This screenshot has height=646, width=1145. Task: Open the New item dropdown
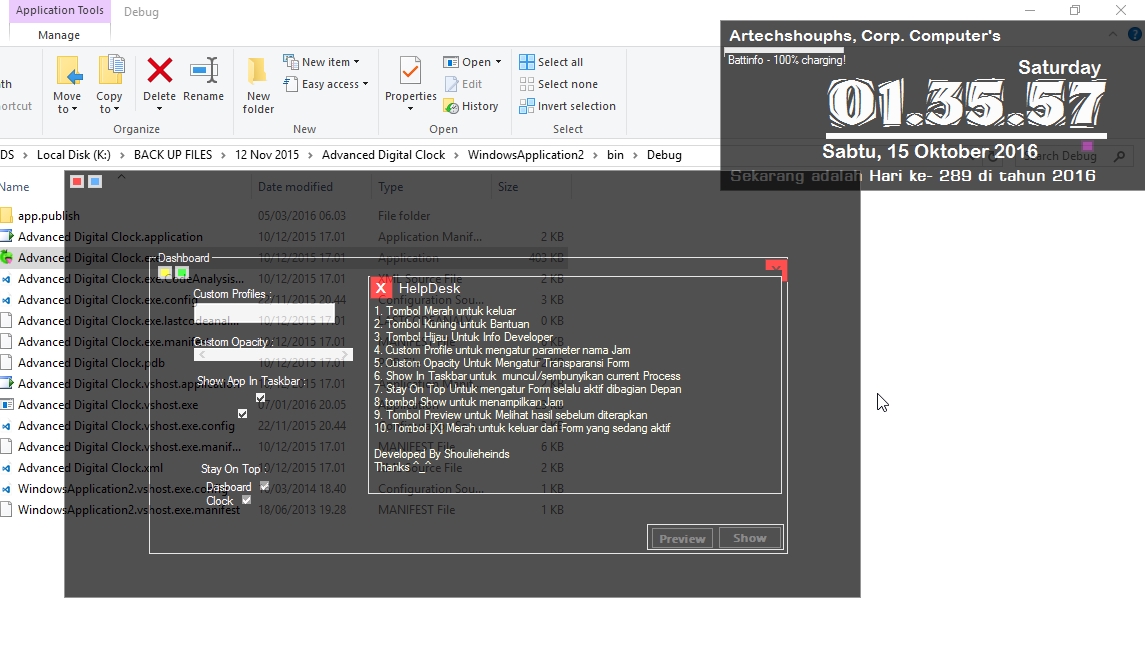click(321, 62)
